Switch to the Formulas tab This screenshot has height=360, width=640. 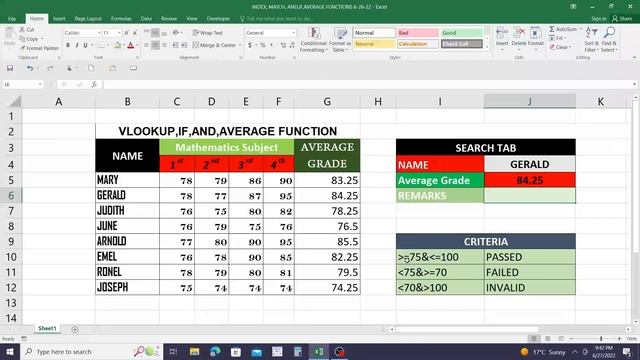[x=121, y=19]
